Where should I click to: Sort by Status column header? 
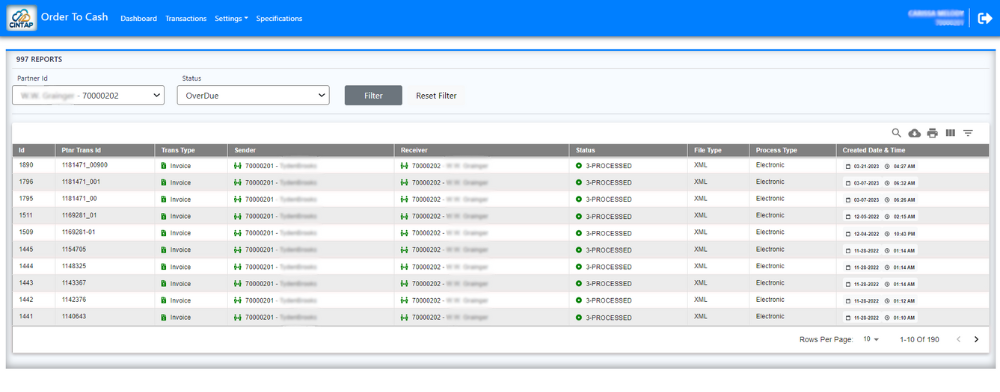point(585,150)
